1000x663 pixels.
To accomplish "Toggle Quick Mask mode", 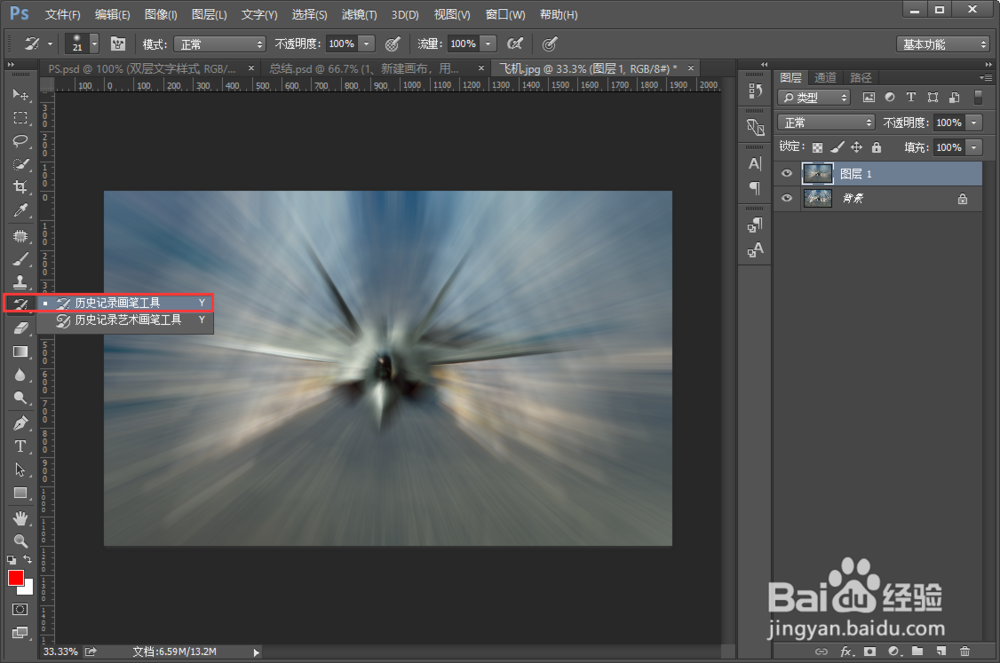I will (x=20, y=609).
